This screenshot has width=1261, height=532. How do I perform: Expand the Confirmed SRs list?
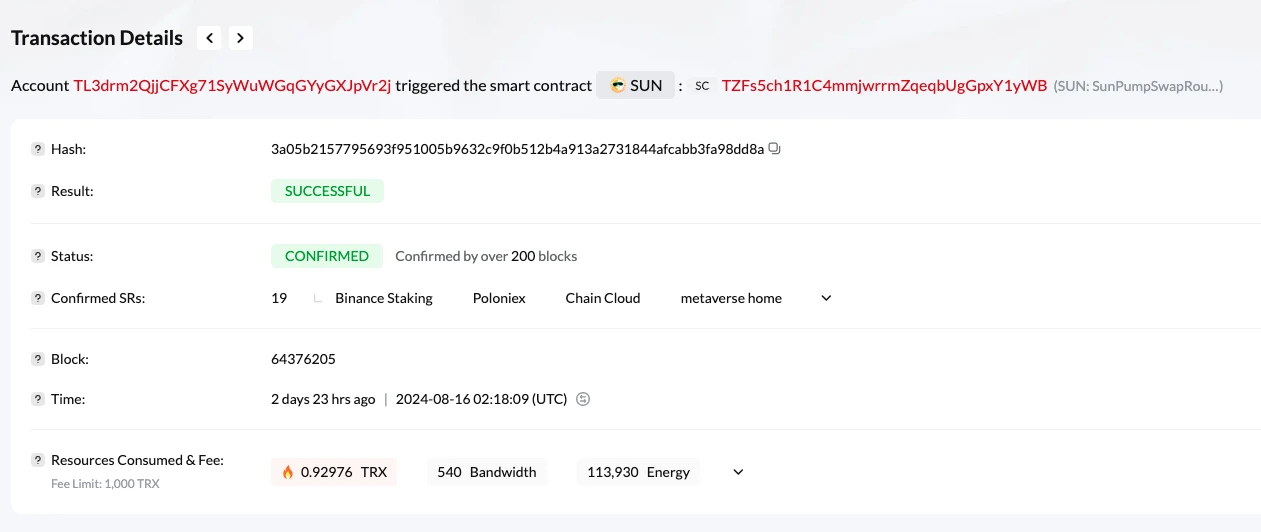coord(826,298)
